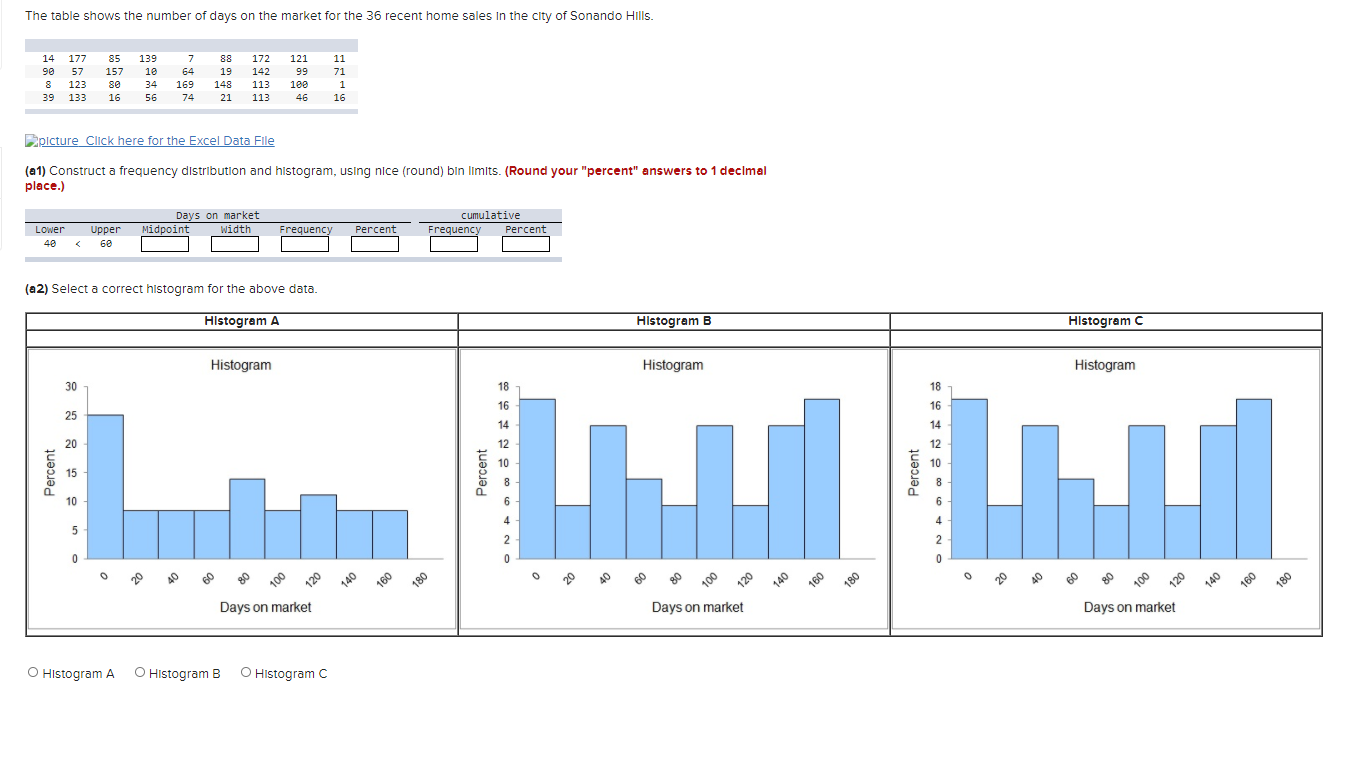The height and width of the screenshot is (758, 1362).
Task: Click the cumulative Percent input field
Action: (526, 243)
